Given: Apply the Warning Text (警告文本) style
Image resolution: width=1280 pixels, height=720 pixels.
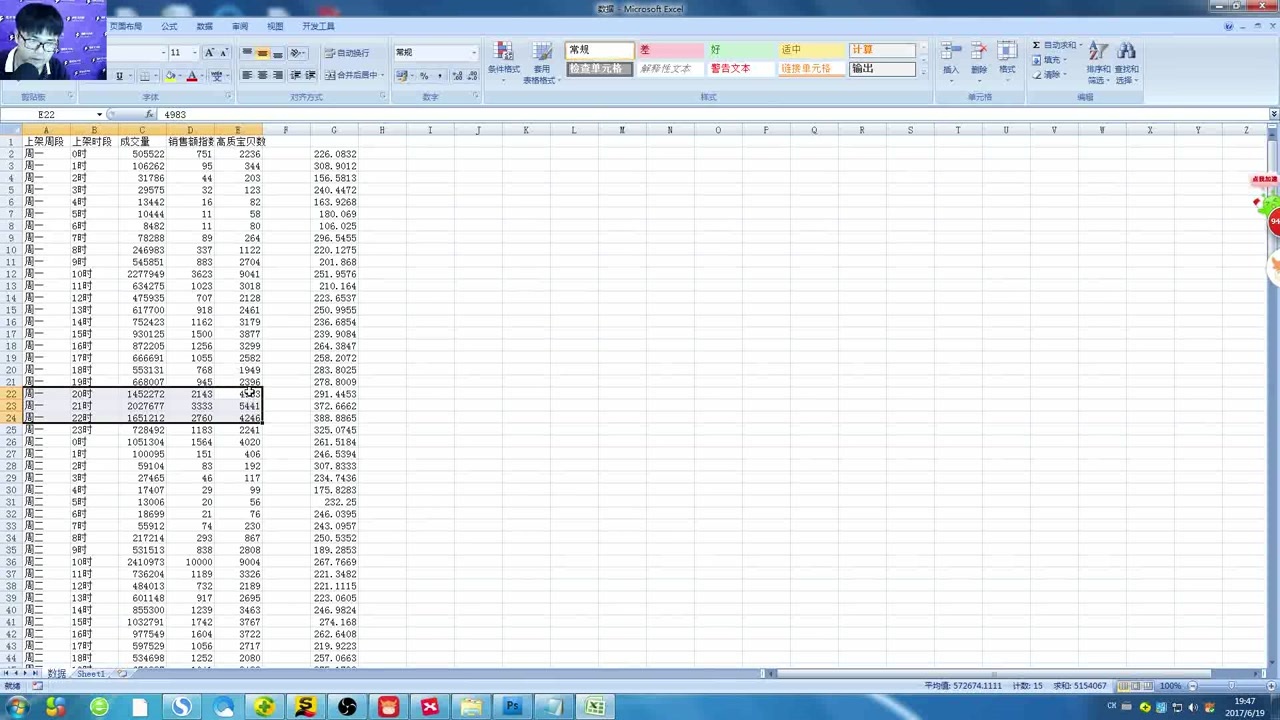Looking at the screenshot, I should point(741,69).
